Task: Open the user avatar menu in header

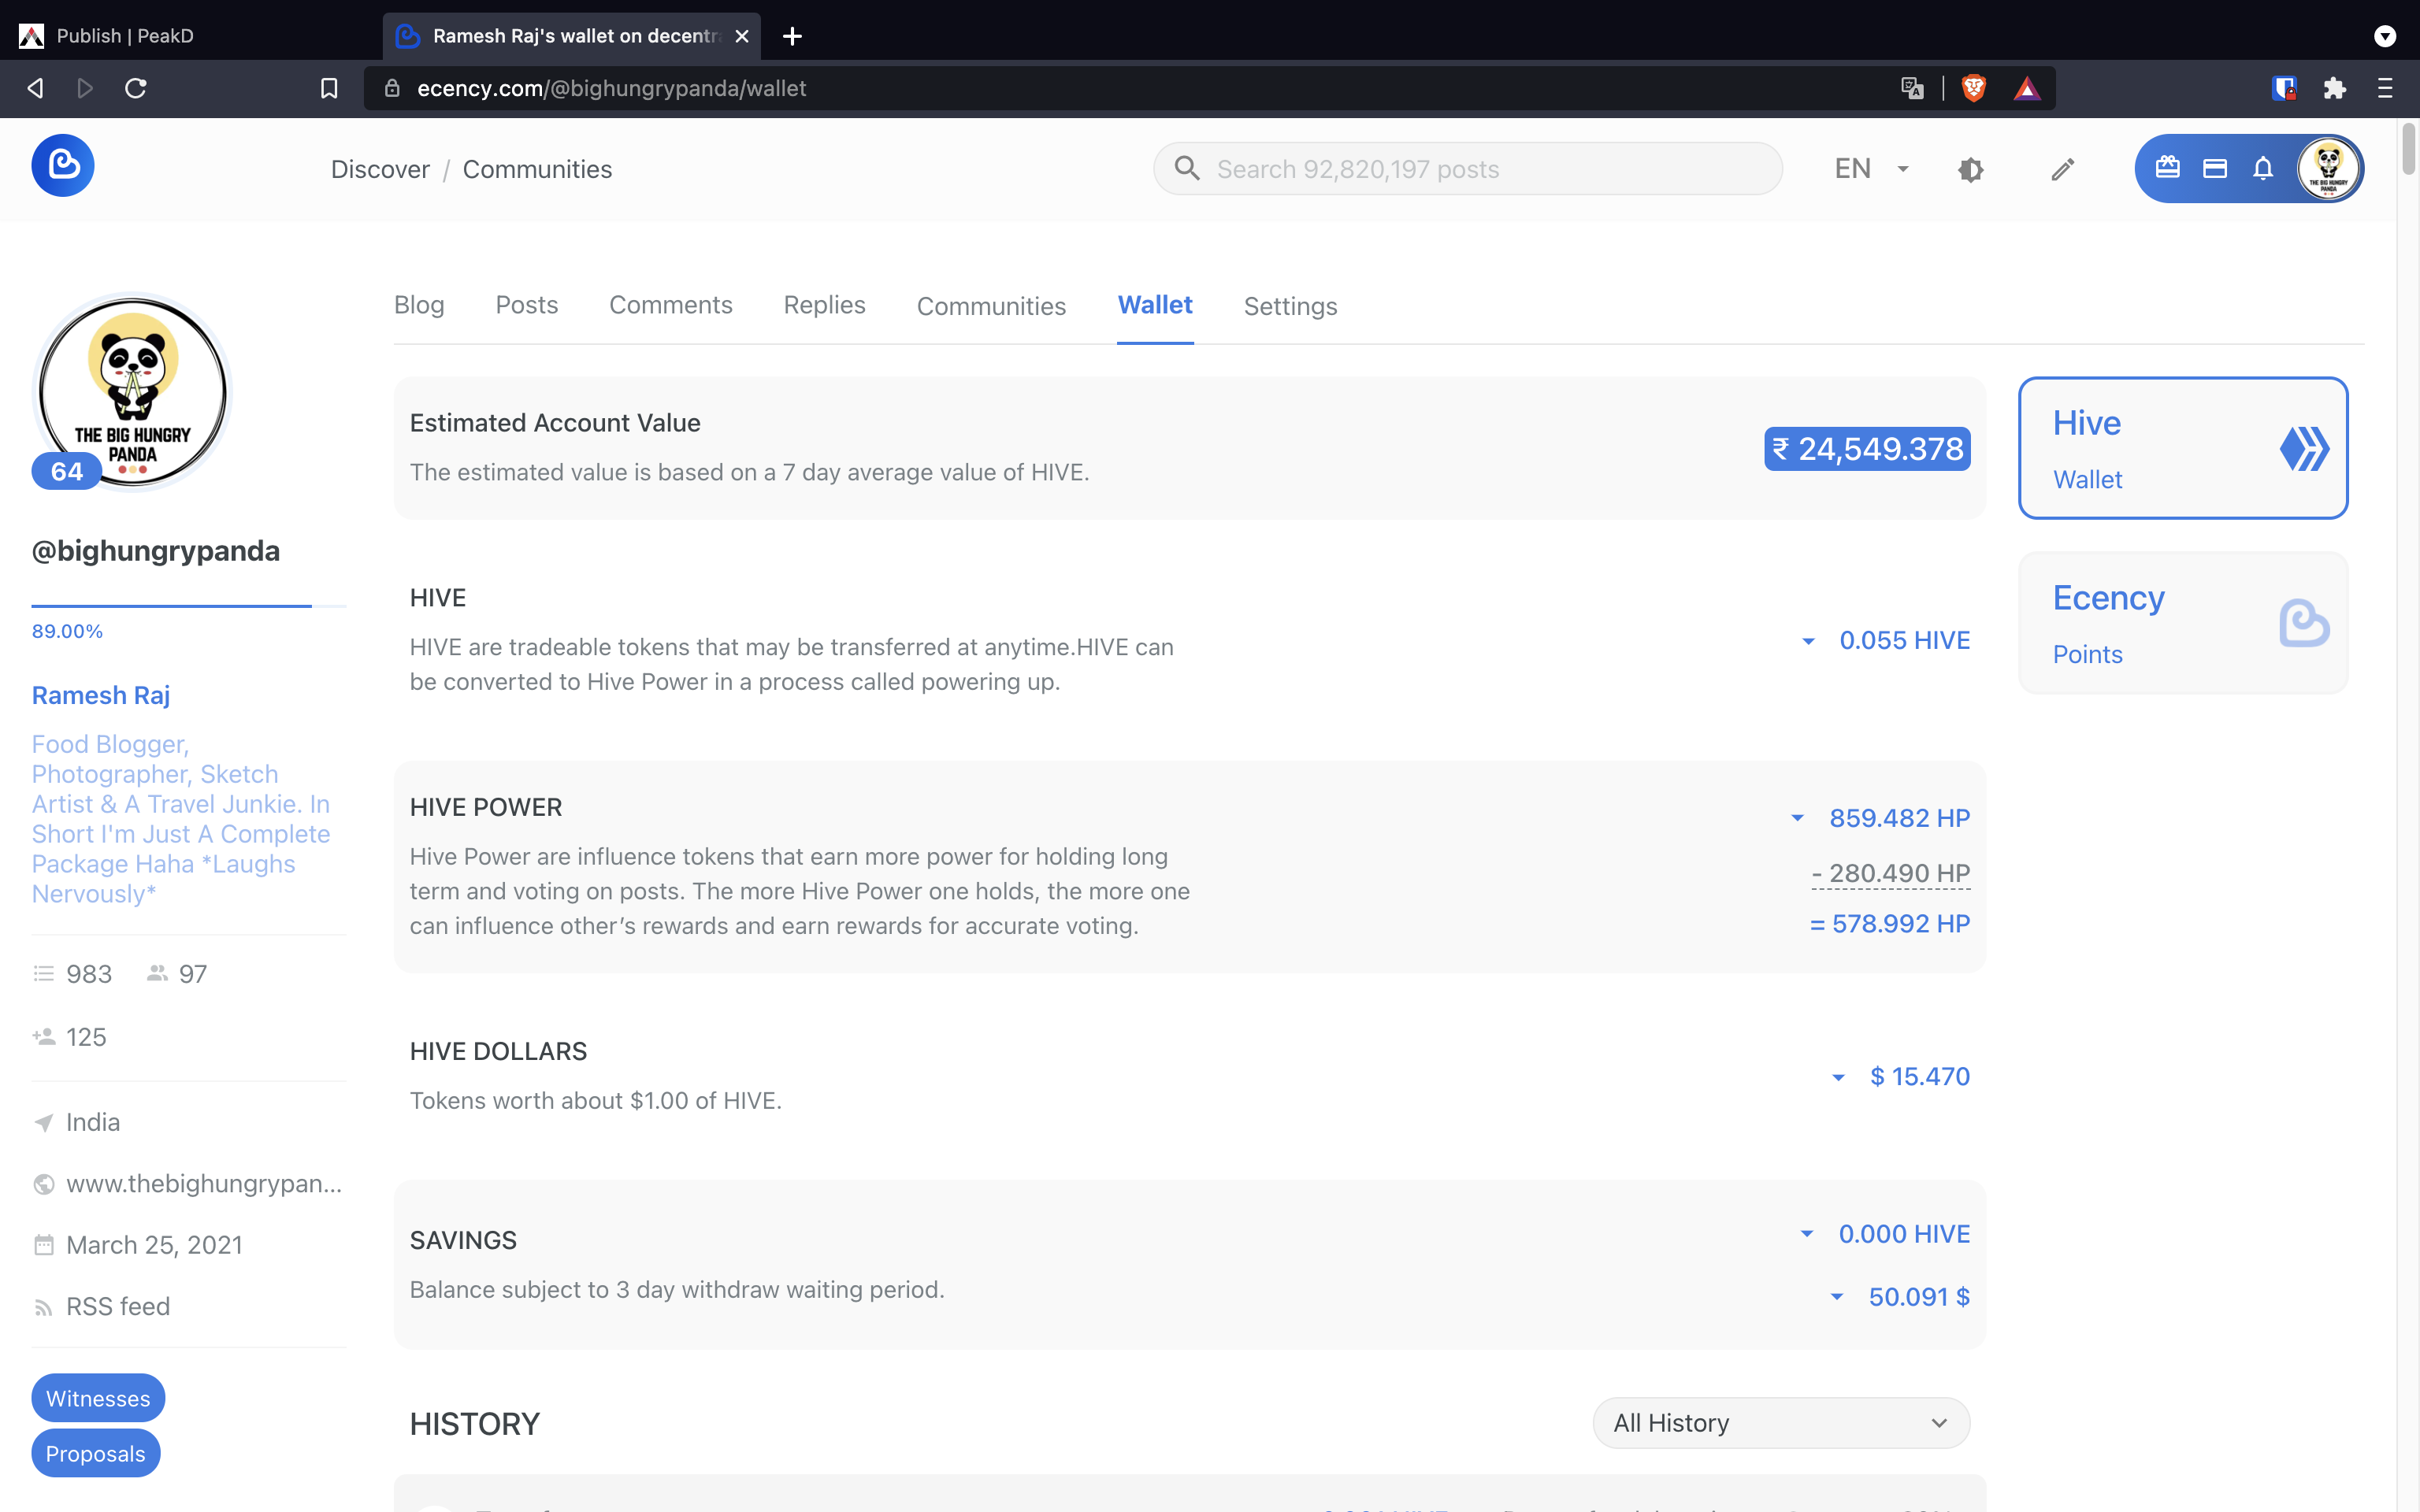Action: click(2328, 168)
